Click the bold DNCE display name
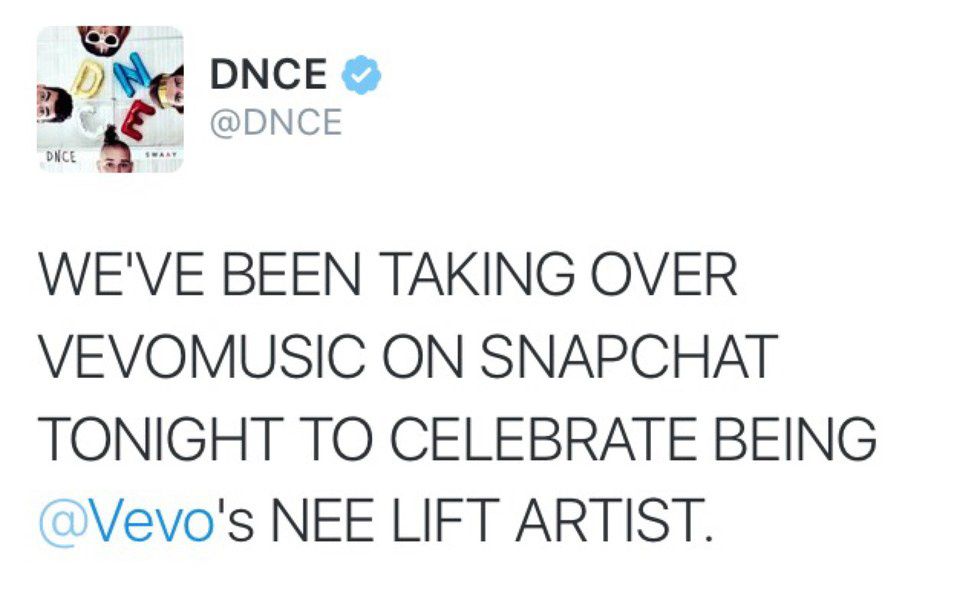 point(268,75)
